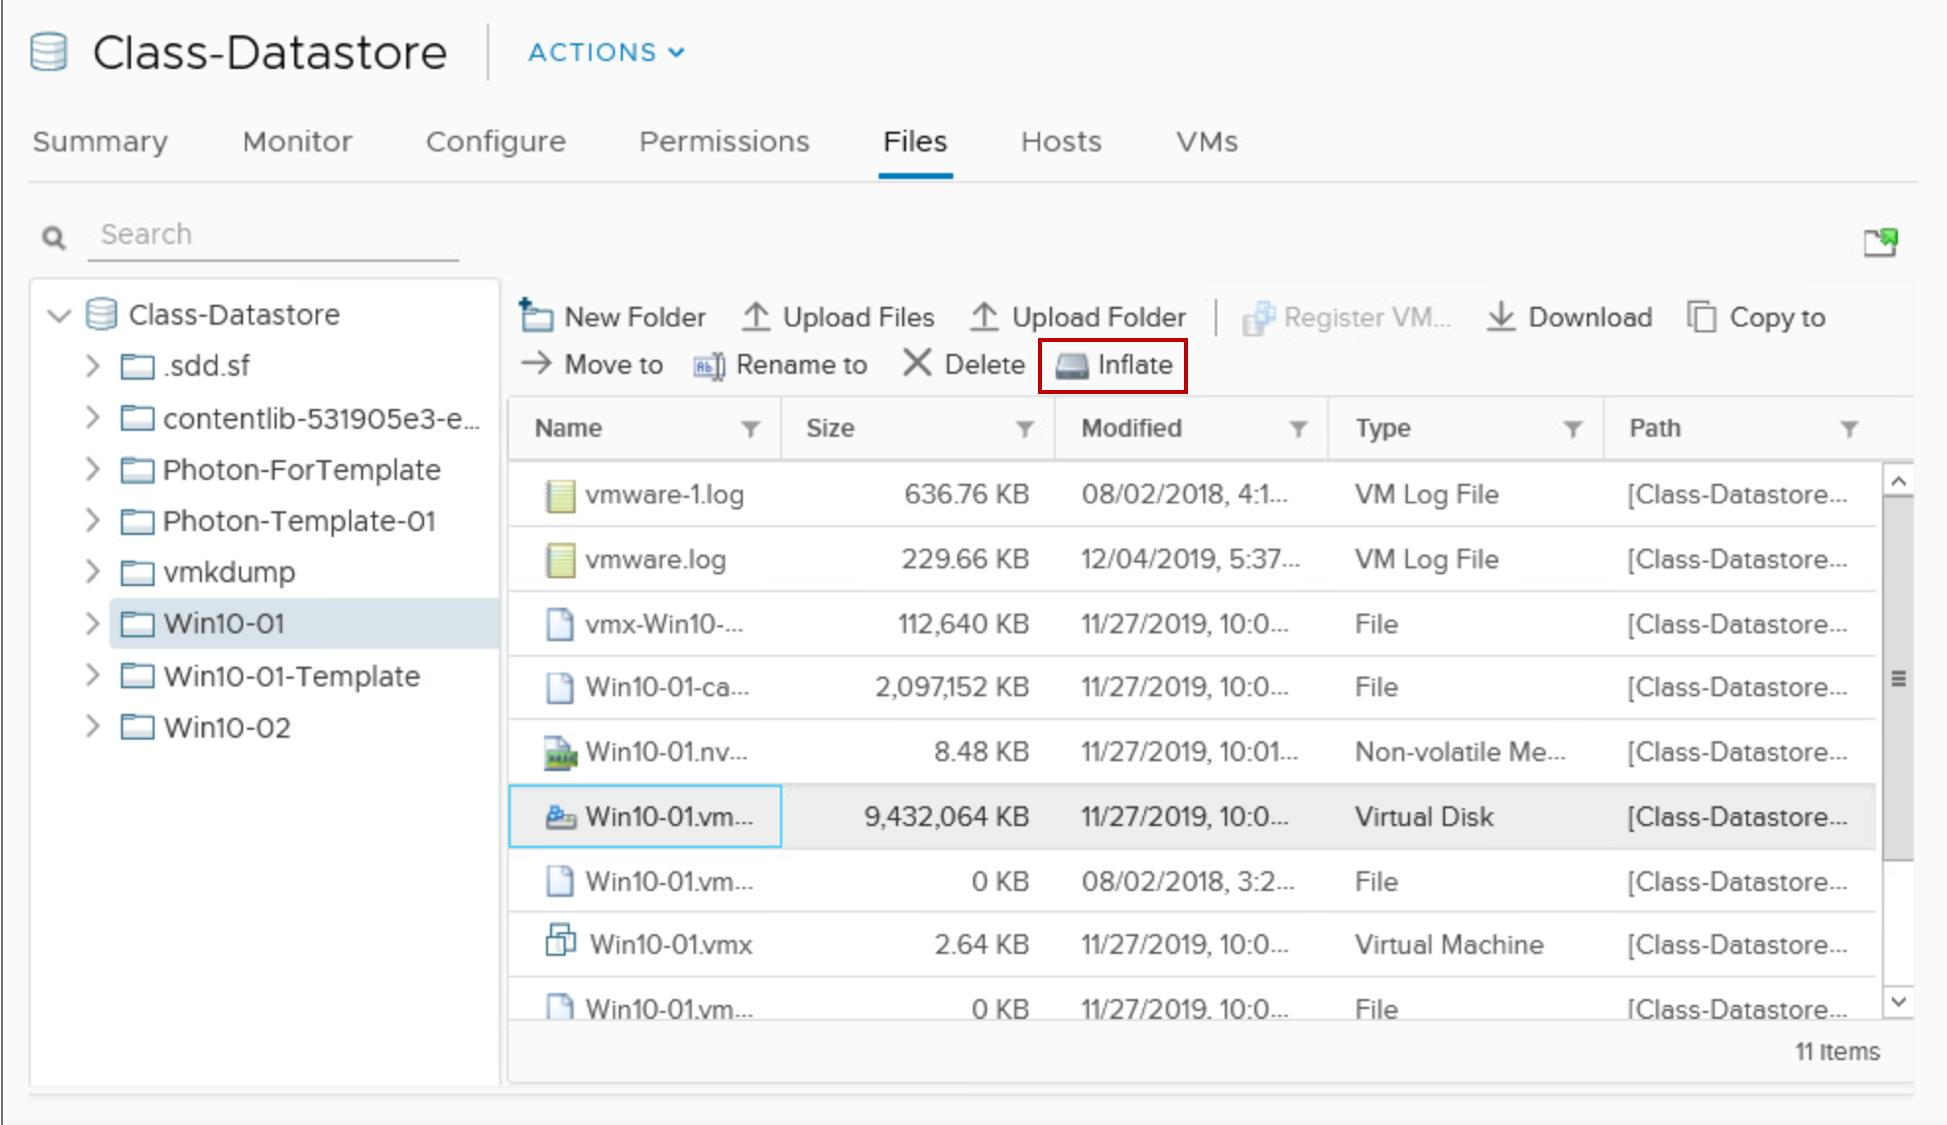Filter the Name column
The image size is (1947, 1125).
[x=750, y=429]
